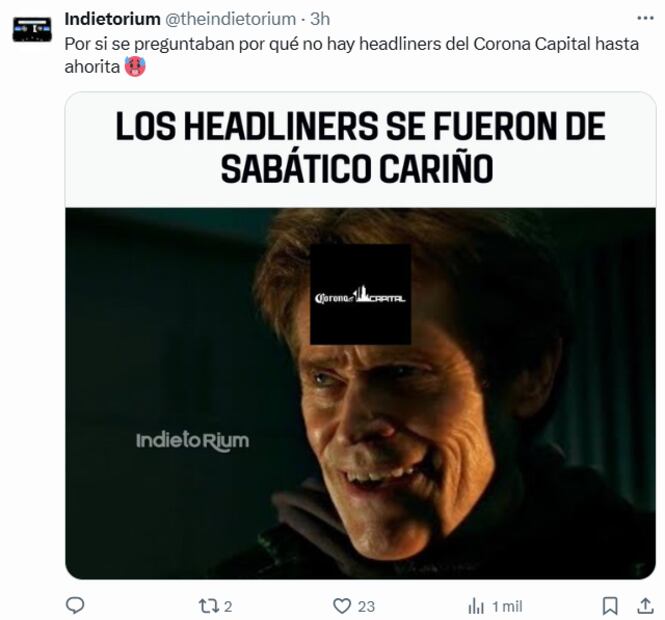Click the 1 mil views count
This screenshot has width=665, height=620.
coord(507,606)
